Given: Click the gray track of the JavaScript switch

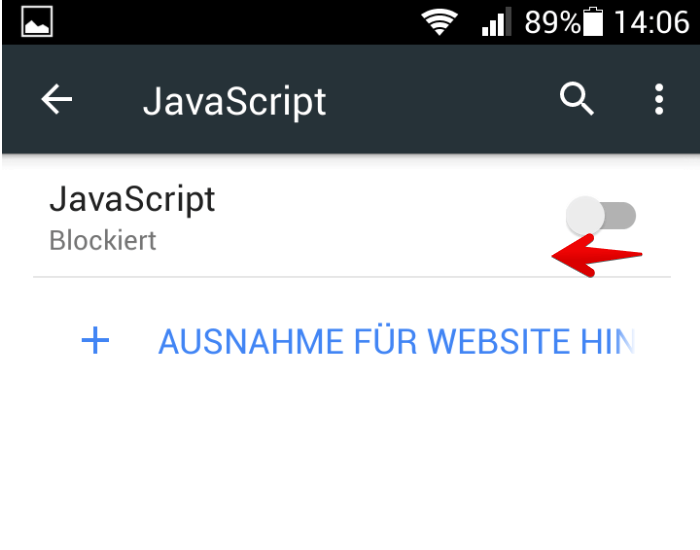Looking at the screenshot, I should (621, 216).
